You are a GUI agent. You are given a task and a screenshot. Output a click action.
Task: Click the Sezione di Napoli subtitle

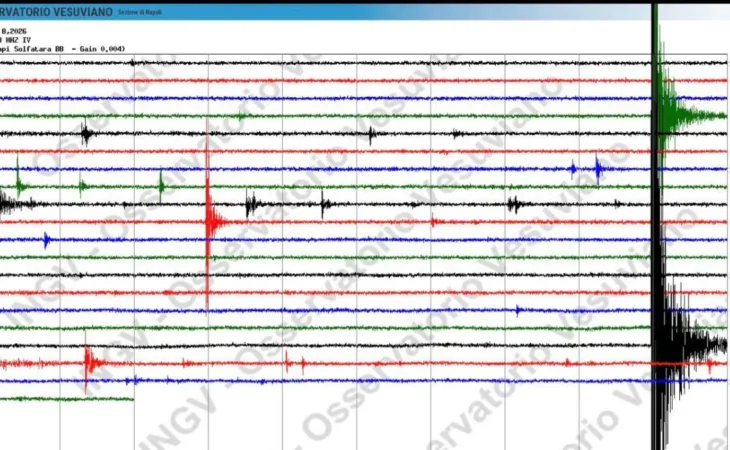point(139,12)
